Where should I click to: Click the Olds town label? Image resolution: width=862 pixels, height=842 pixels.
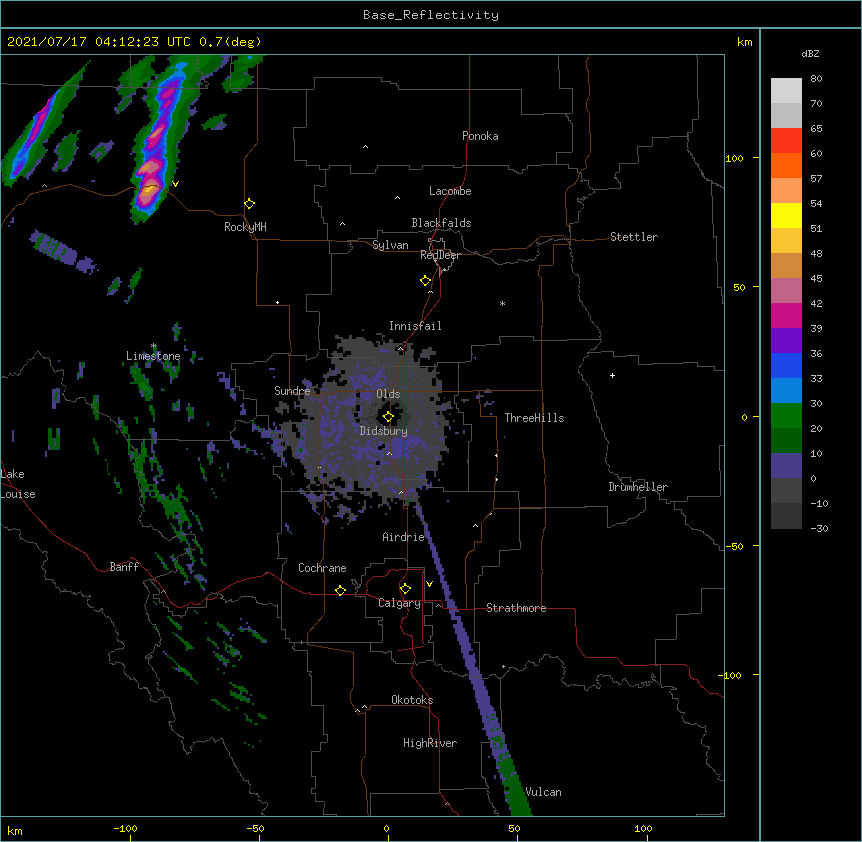[x=388, y=394]
